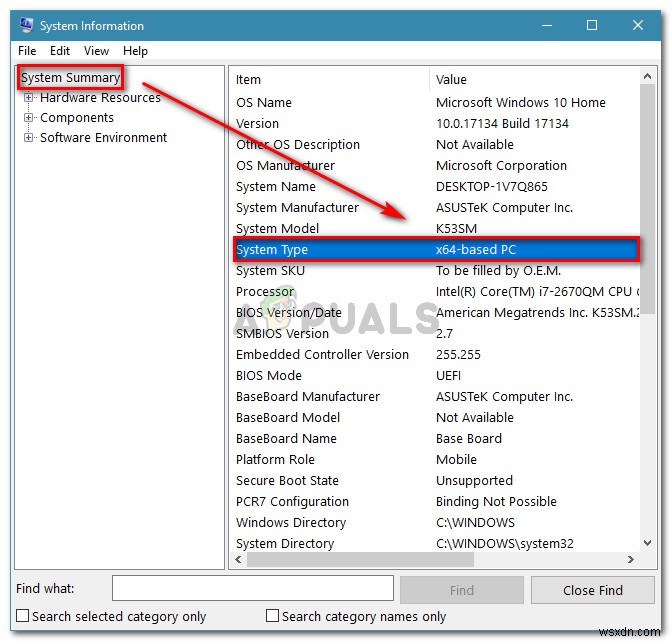Click the Close Find button

click(593, 590)
